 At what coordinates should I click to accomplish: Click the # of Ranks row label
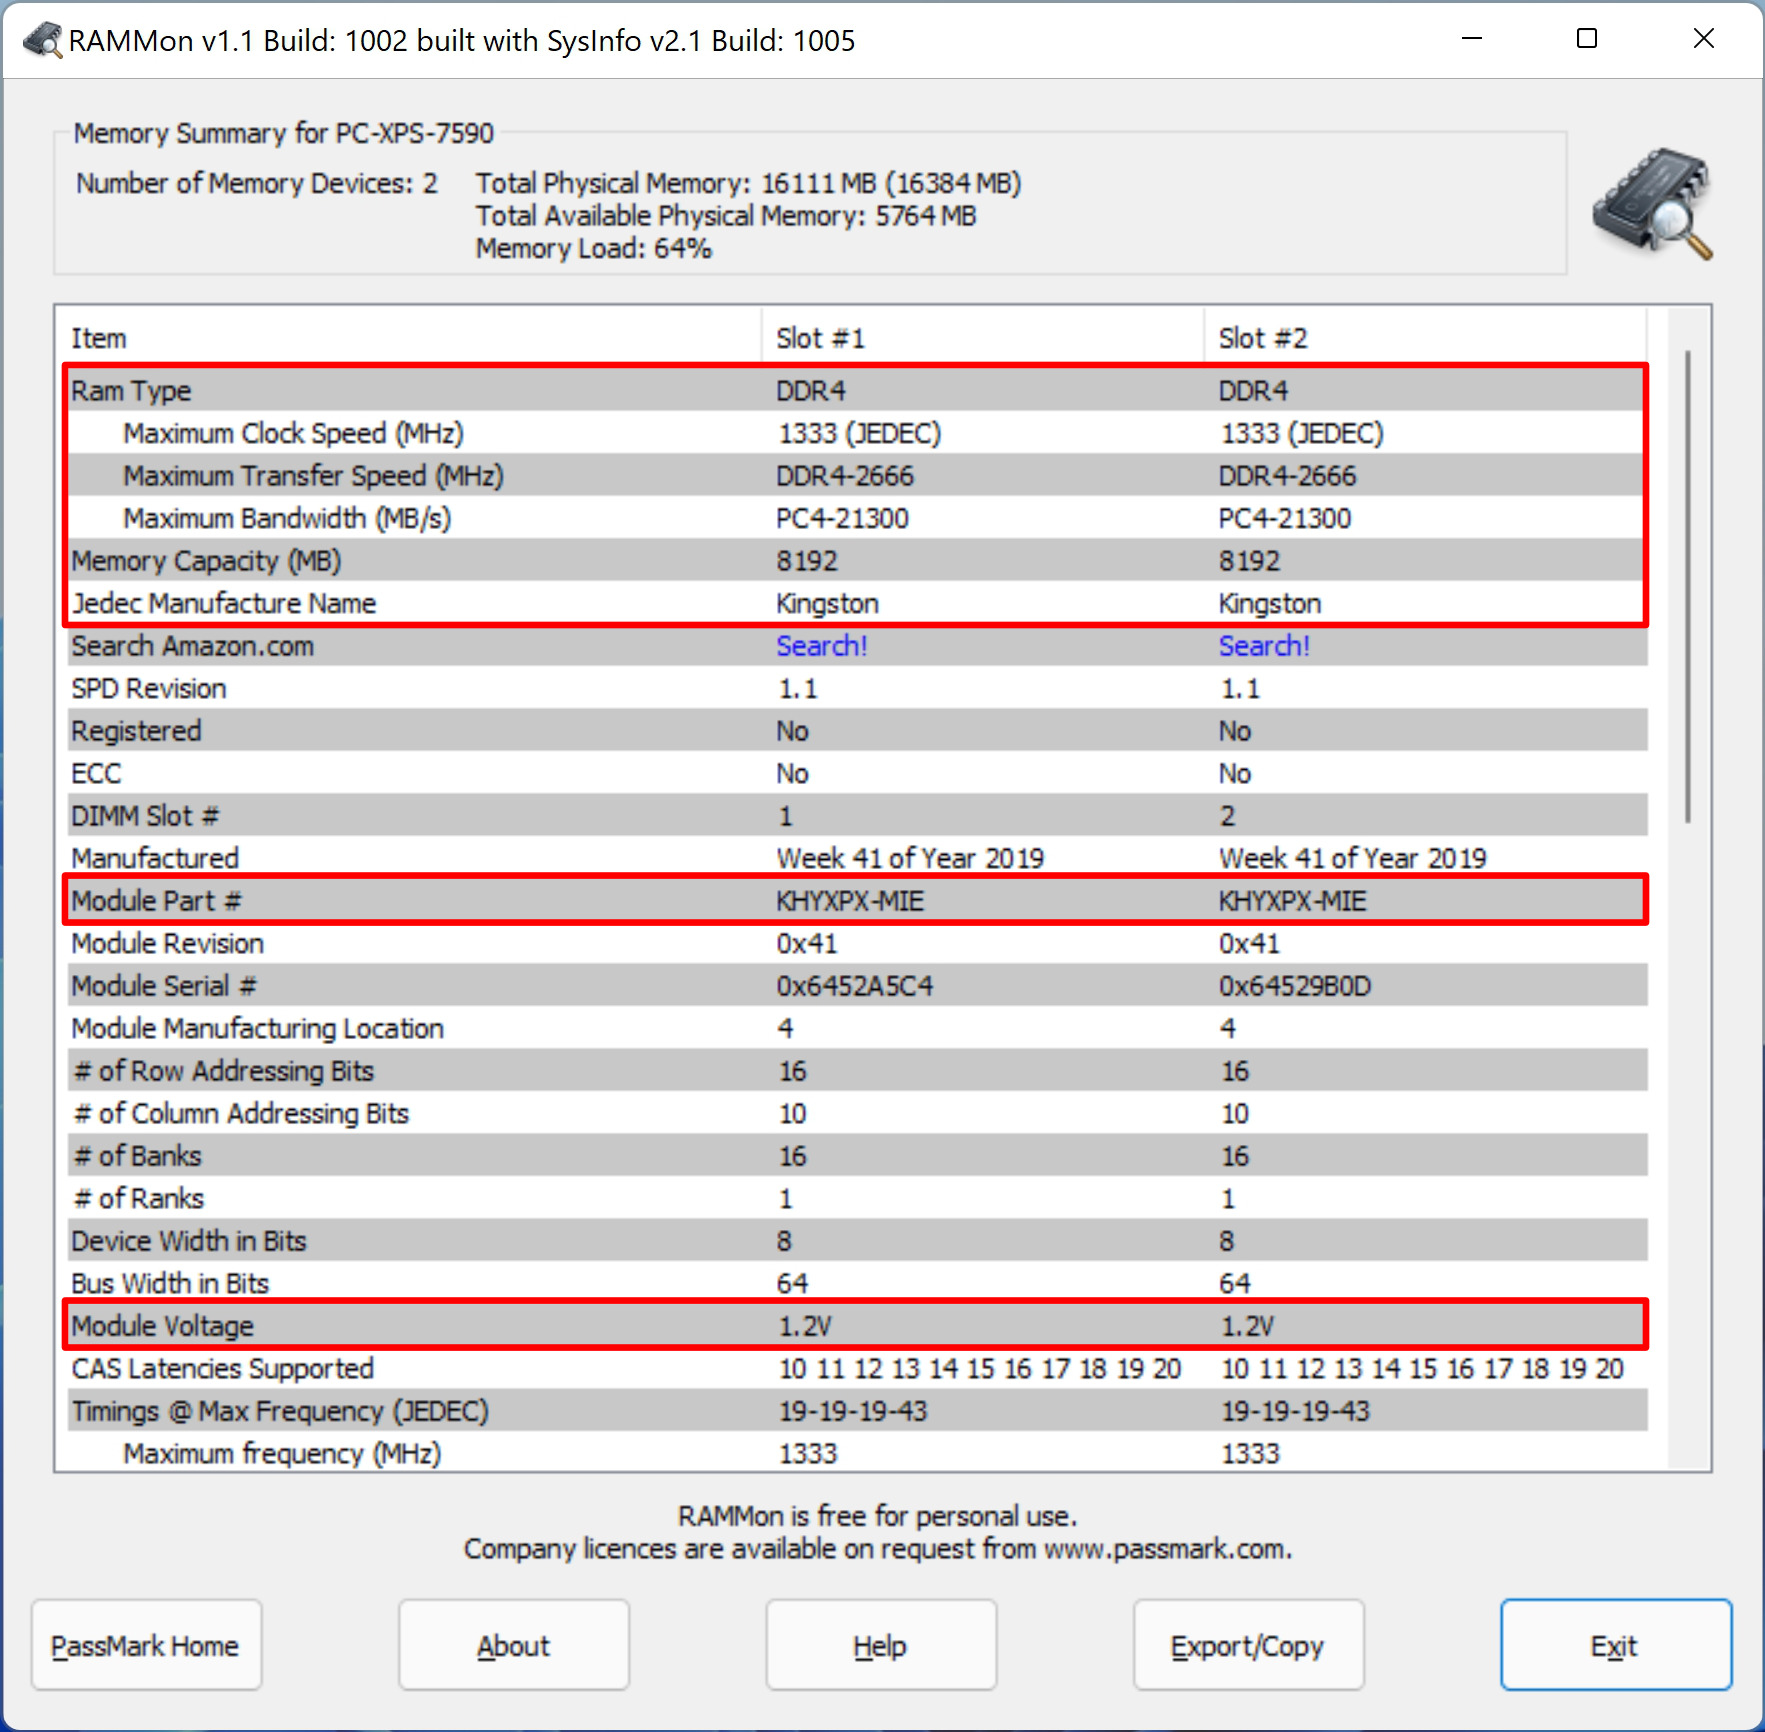139,1198
